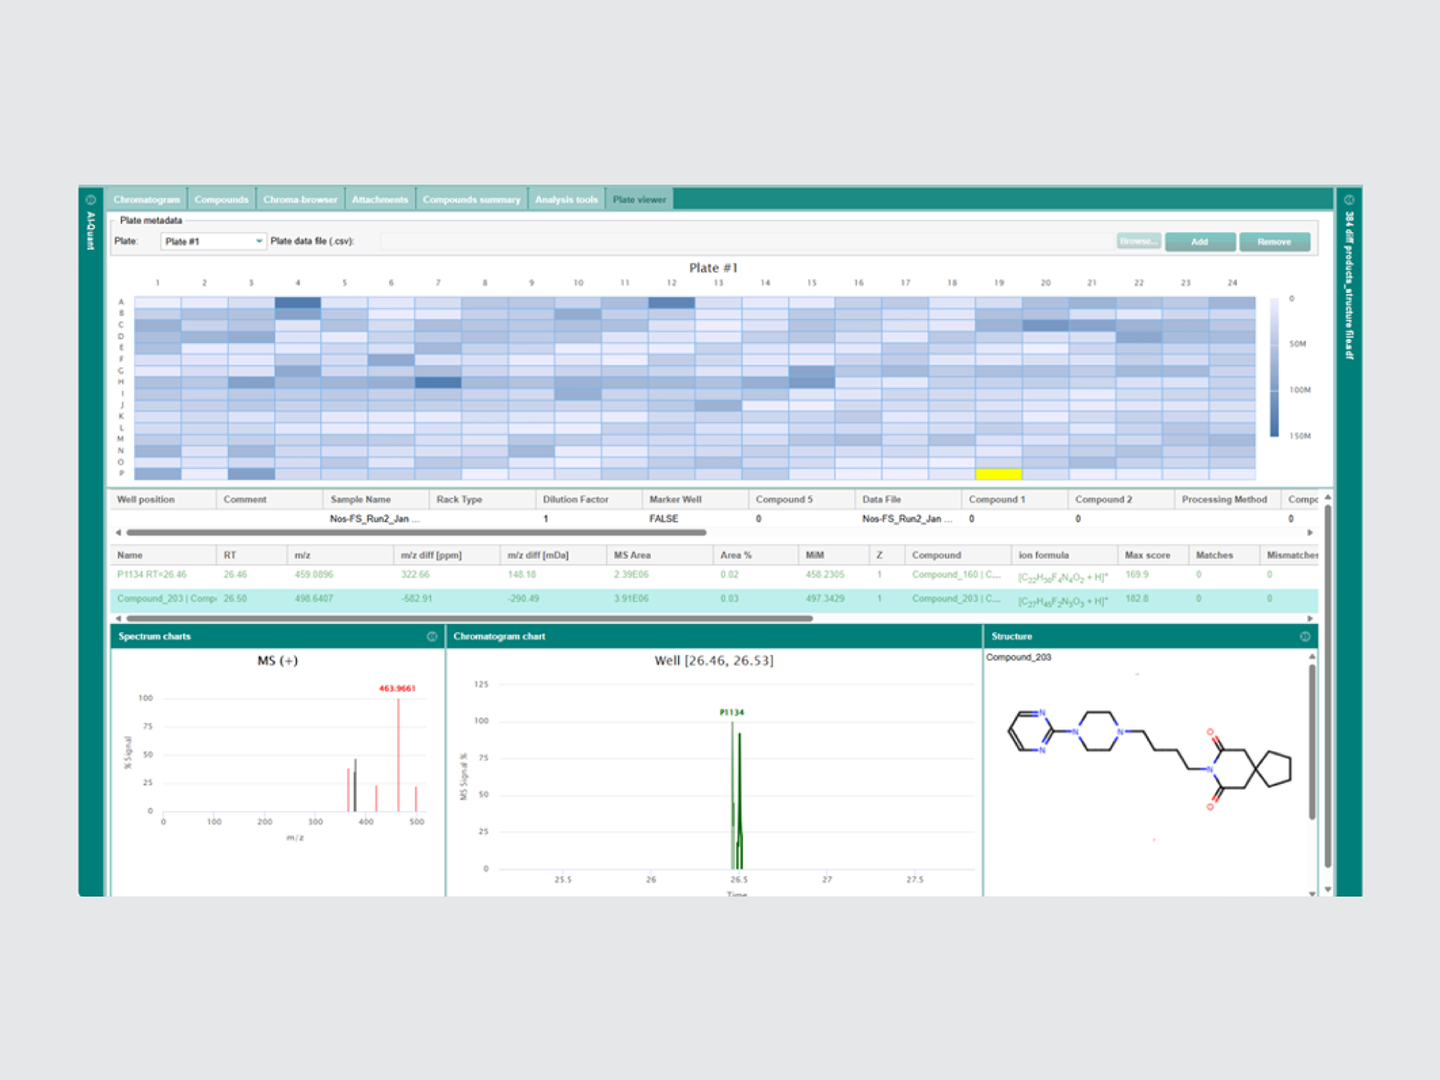Click the Add button
This screenshot has width=1440, height=1080.
pyautogui.click(x=1199, y=241)
